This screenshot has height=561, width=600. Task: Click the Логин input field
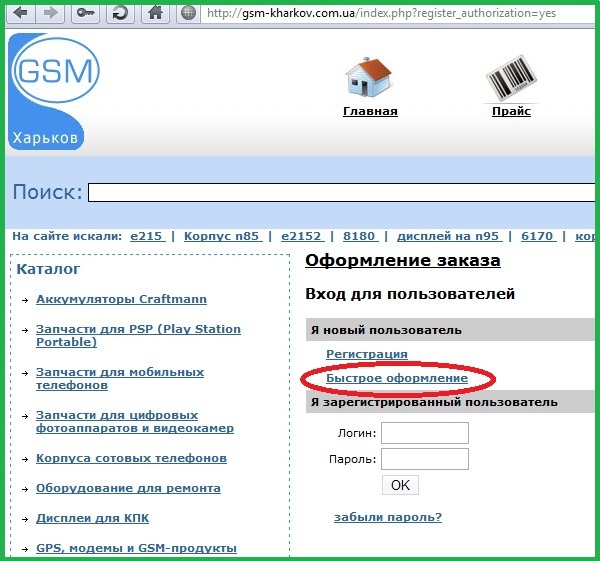pyautogui.click(x=425, y=433)
